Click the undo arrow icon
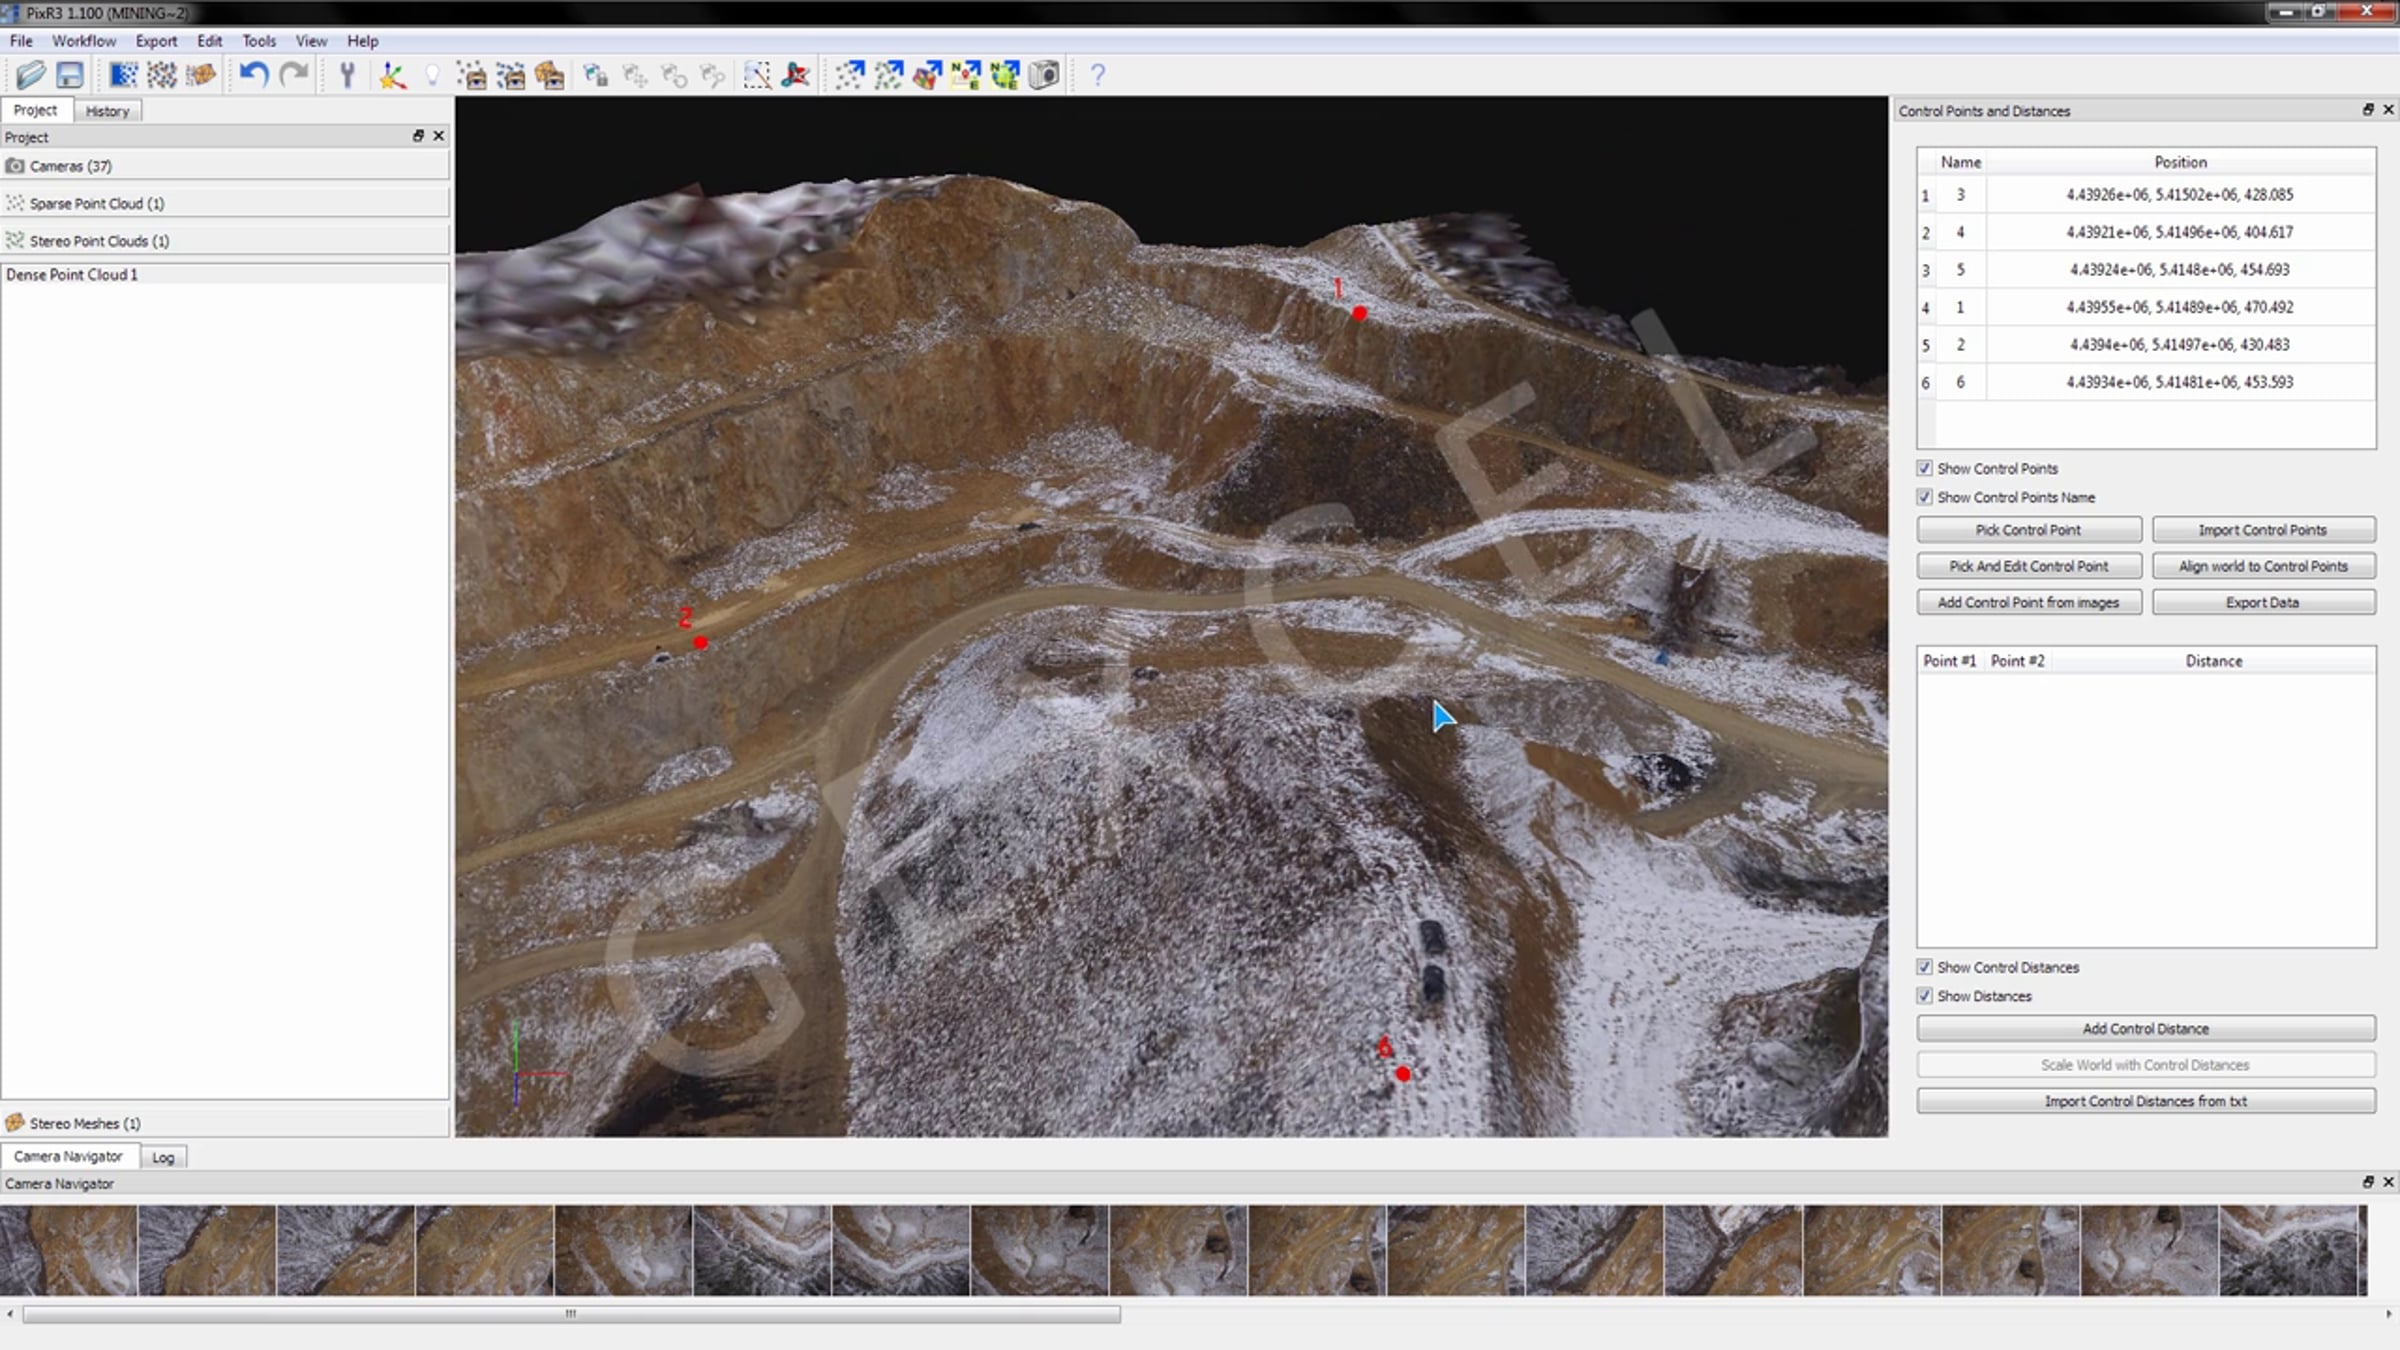 pyautogui.click(x=253, y=75)
